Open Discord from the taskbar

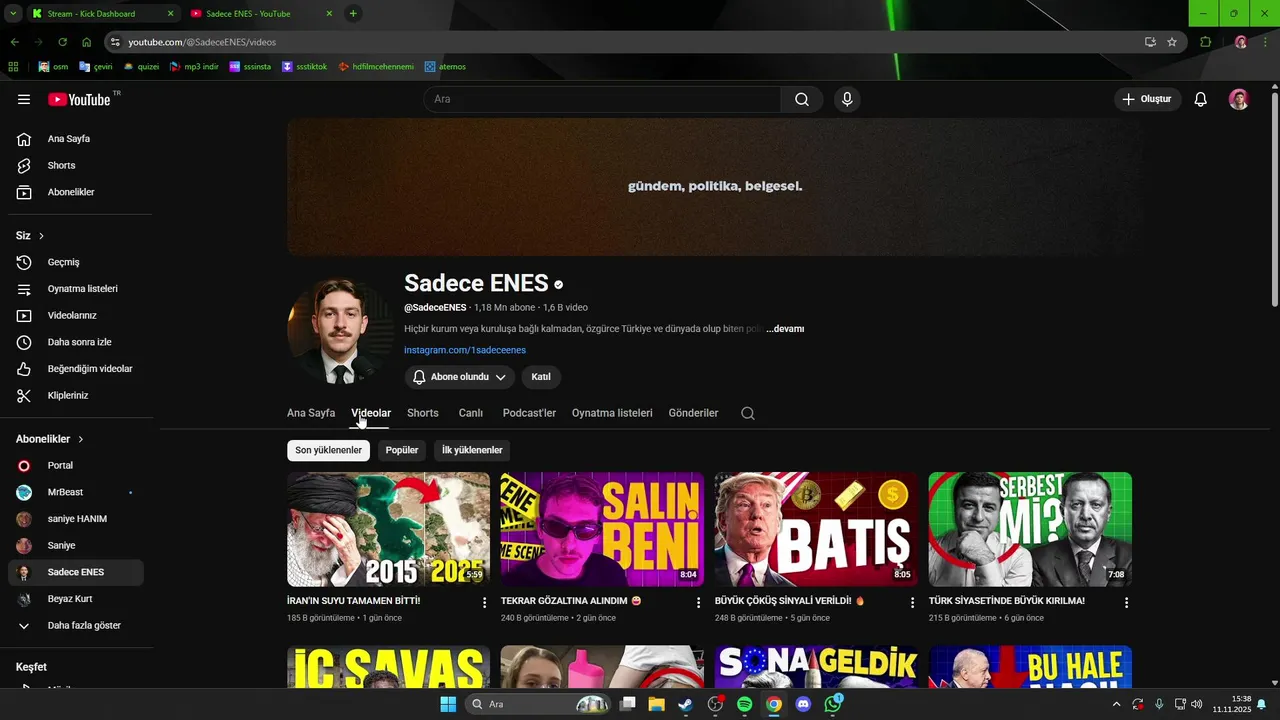click(803, 704)
